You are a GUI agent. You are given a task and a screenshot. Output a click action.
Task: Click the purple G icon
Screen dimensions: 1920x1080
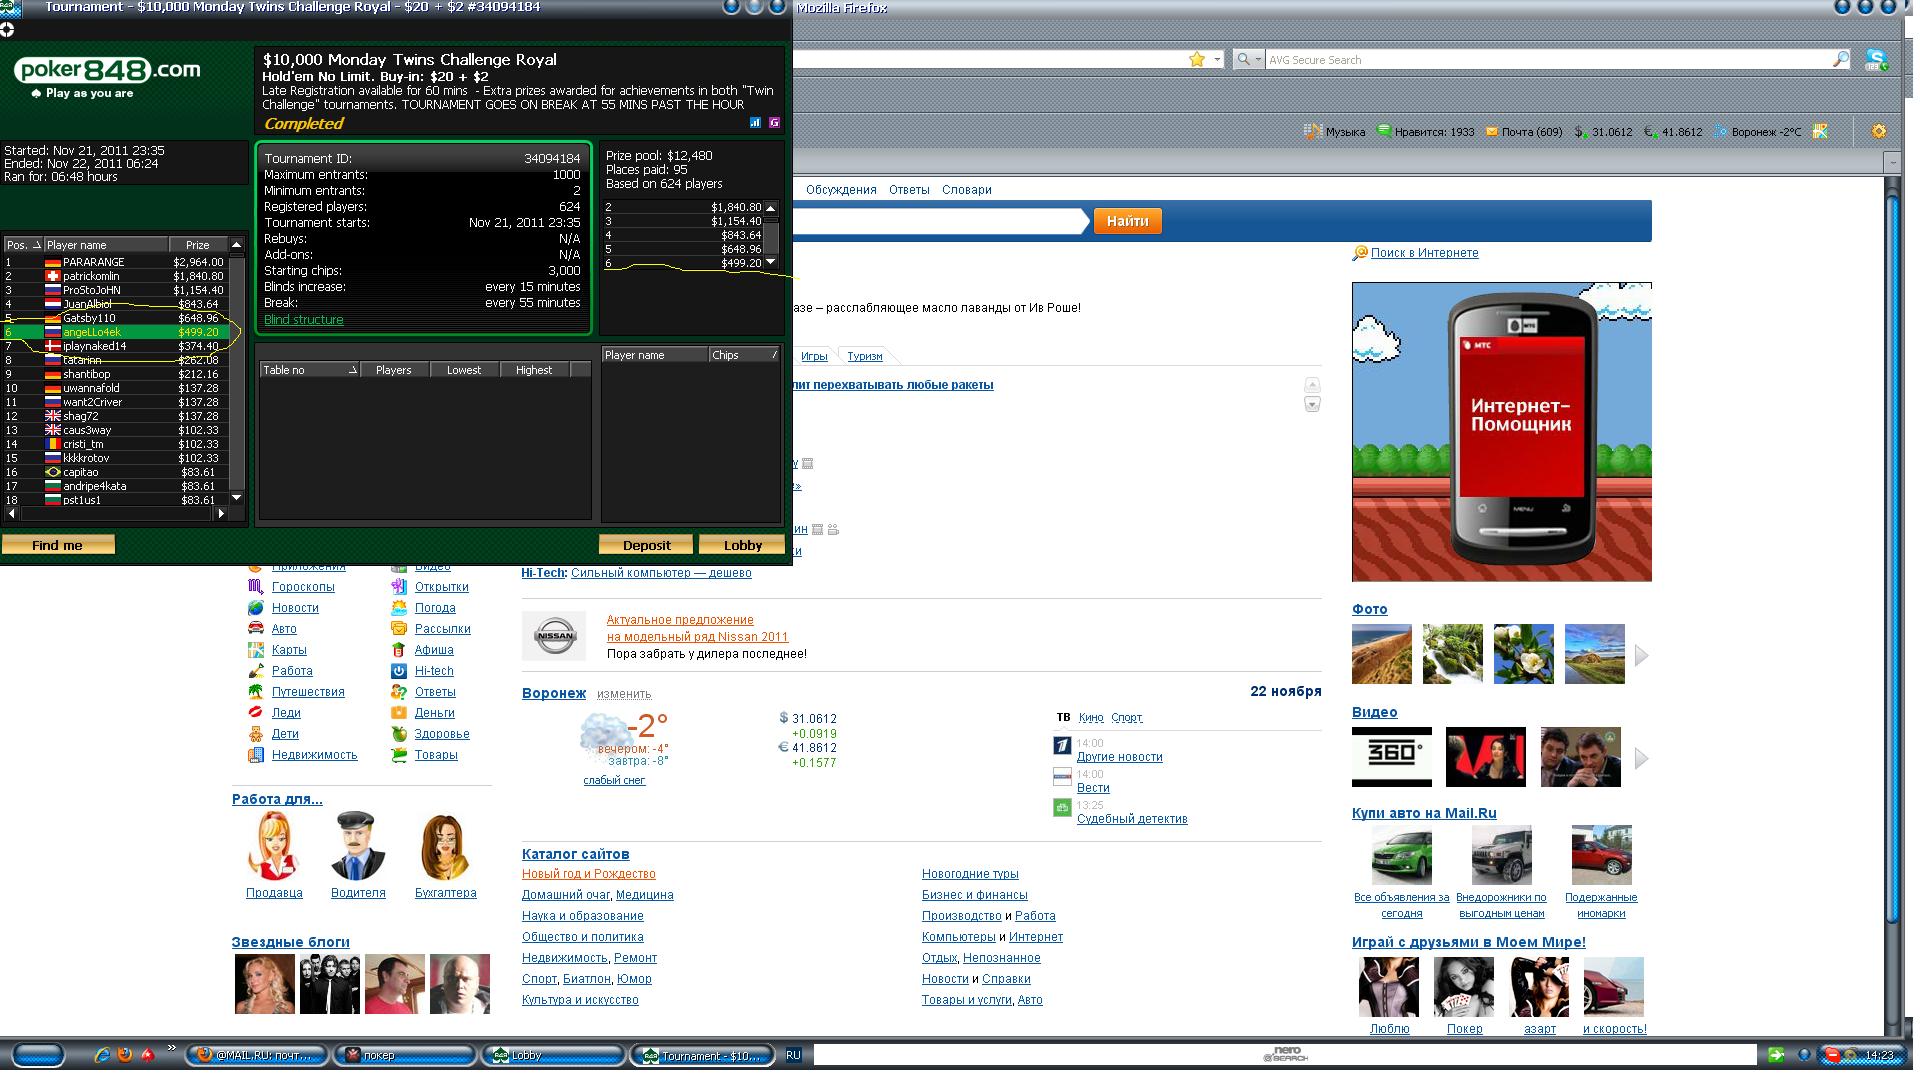(774, 123)
